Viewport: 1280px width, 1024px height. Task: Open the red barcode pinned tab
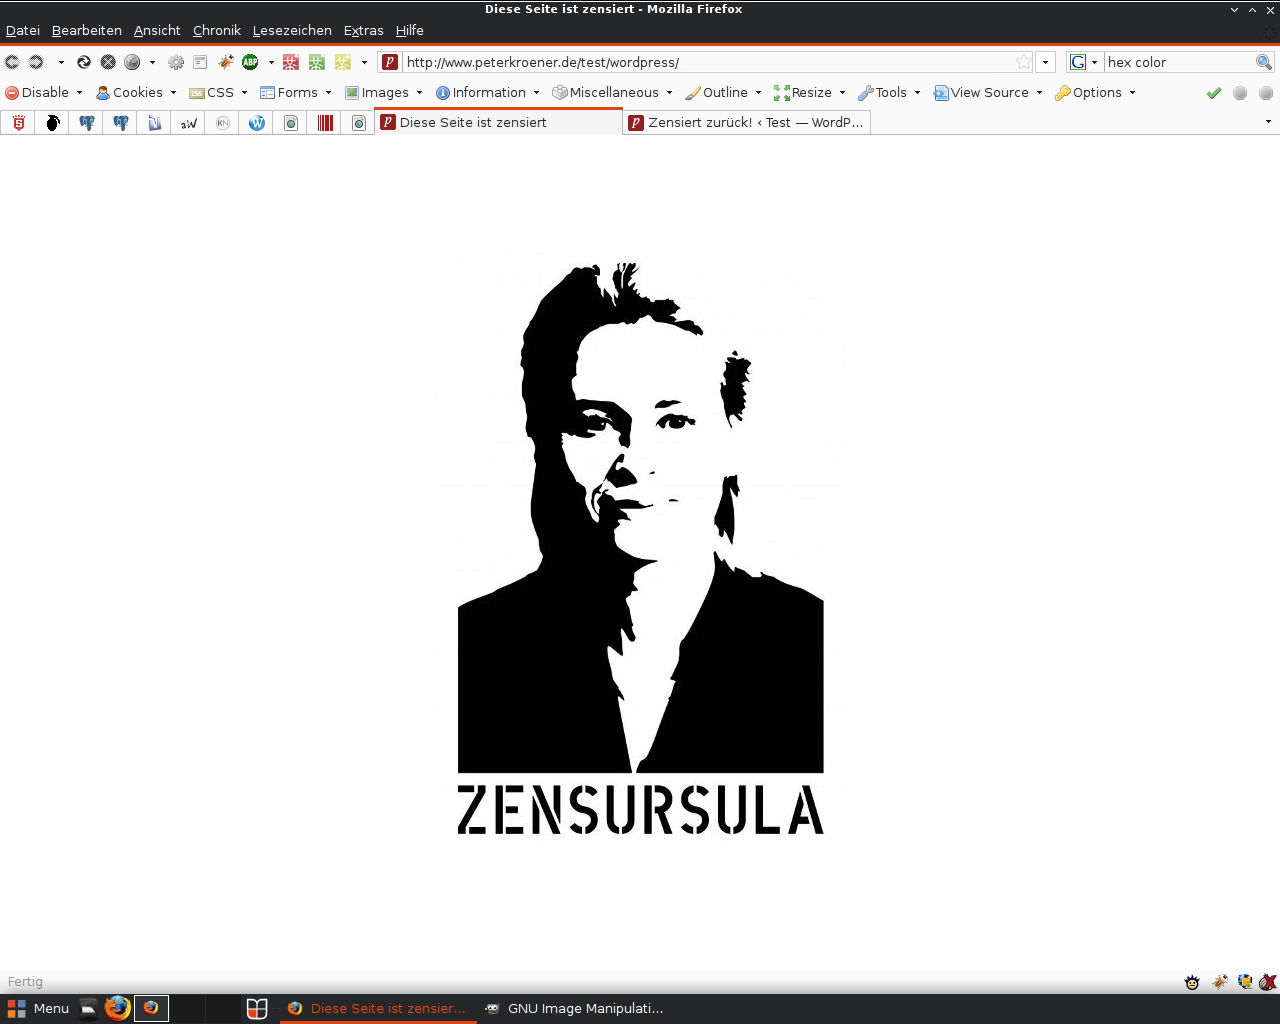(x=325, y=123)
